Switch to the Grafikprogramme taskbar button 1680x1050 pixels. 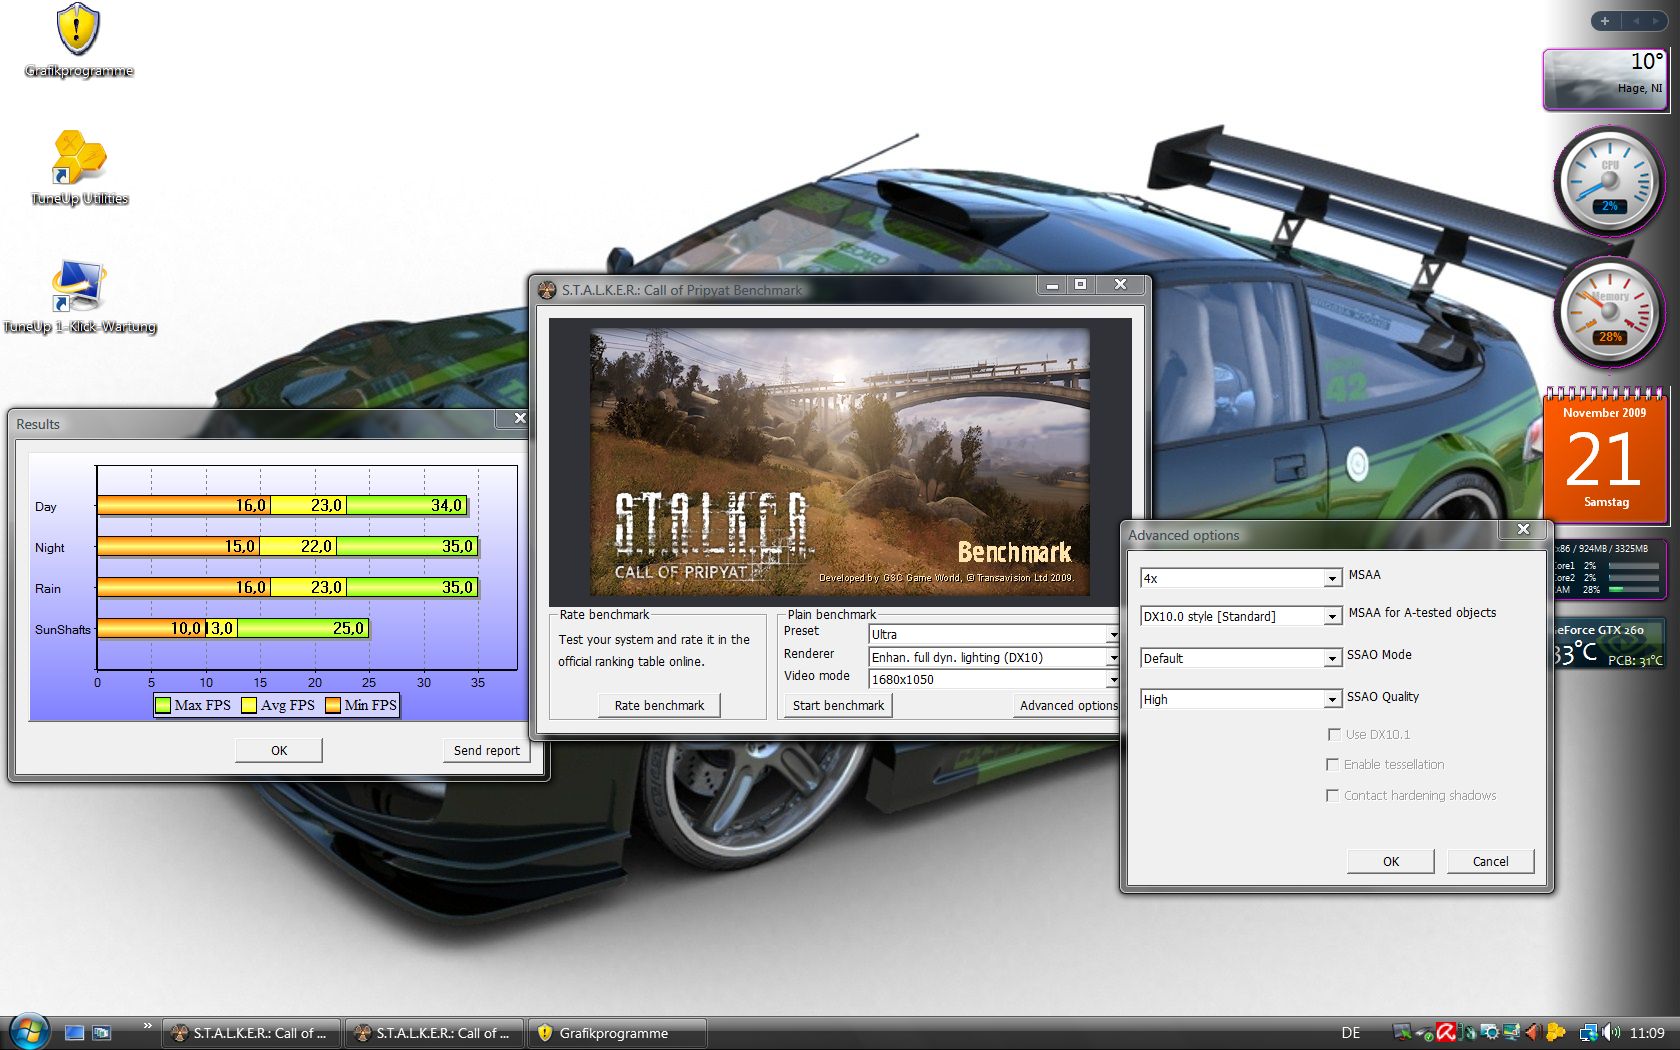pyautogui.click(x=617, y=1033)
